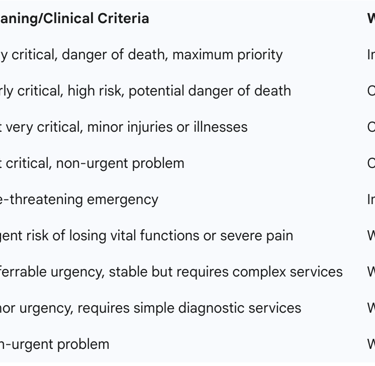Select 'requires simple diagnostic services' cell
Image resolution: width=375 pixels, height=366 pixels.
pyautogui.click(x=151, y=308)
